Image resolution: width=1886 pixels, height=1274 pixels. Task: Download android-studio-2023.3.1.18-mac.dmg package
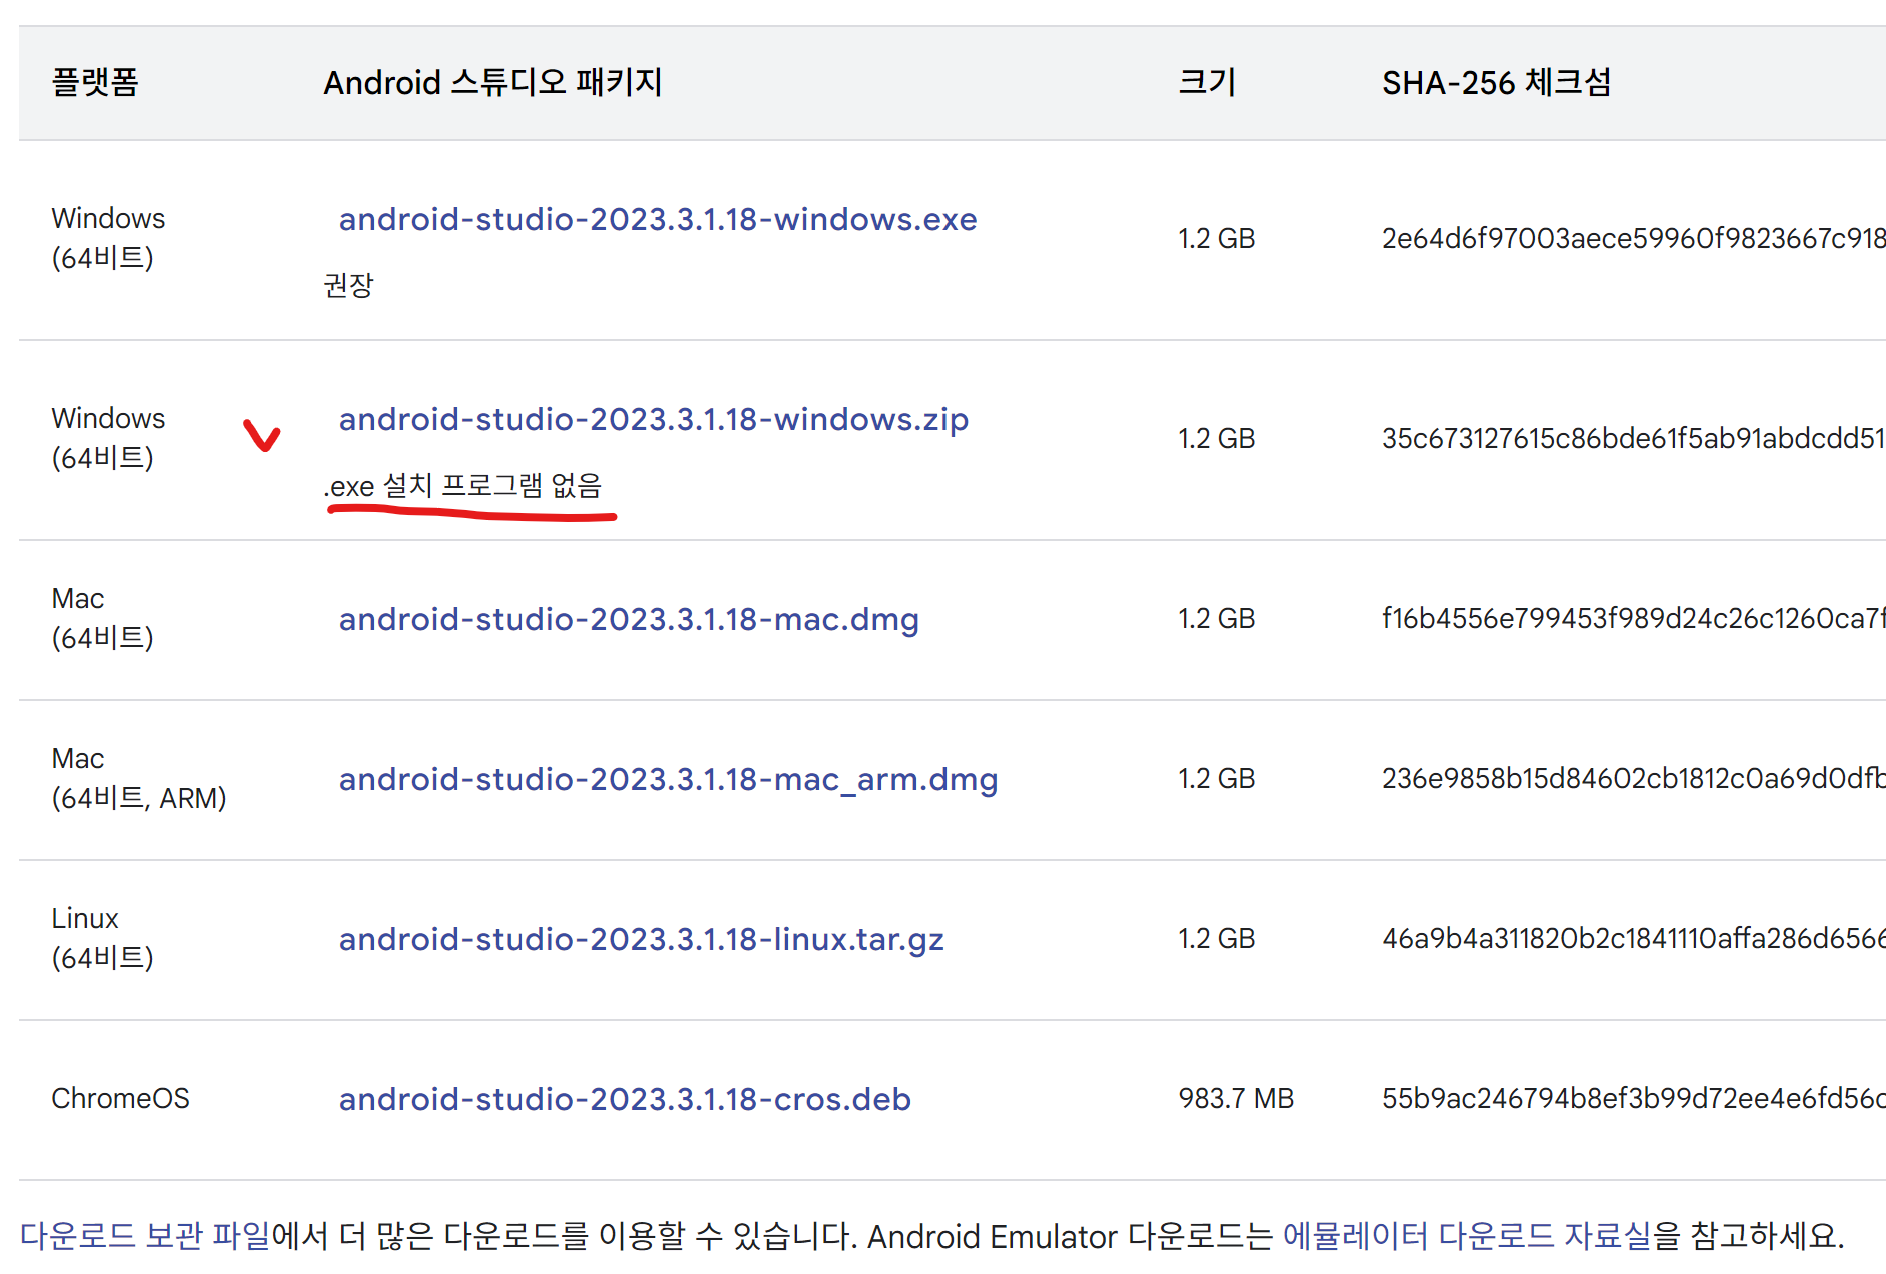tap(628, 619)
